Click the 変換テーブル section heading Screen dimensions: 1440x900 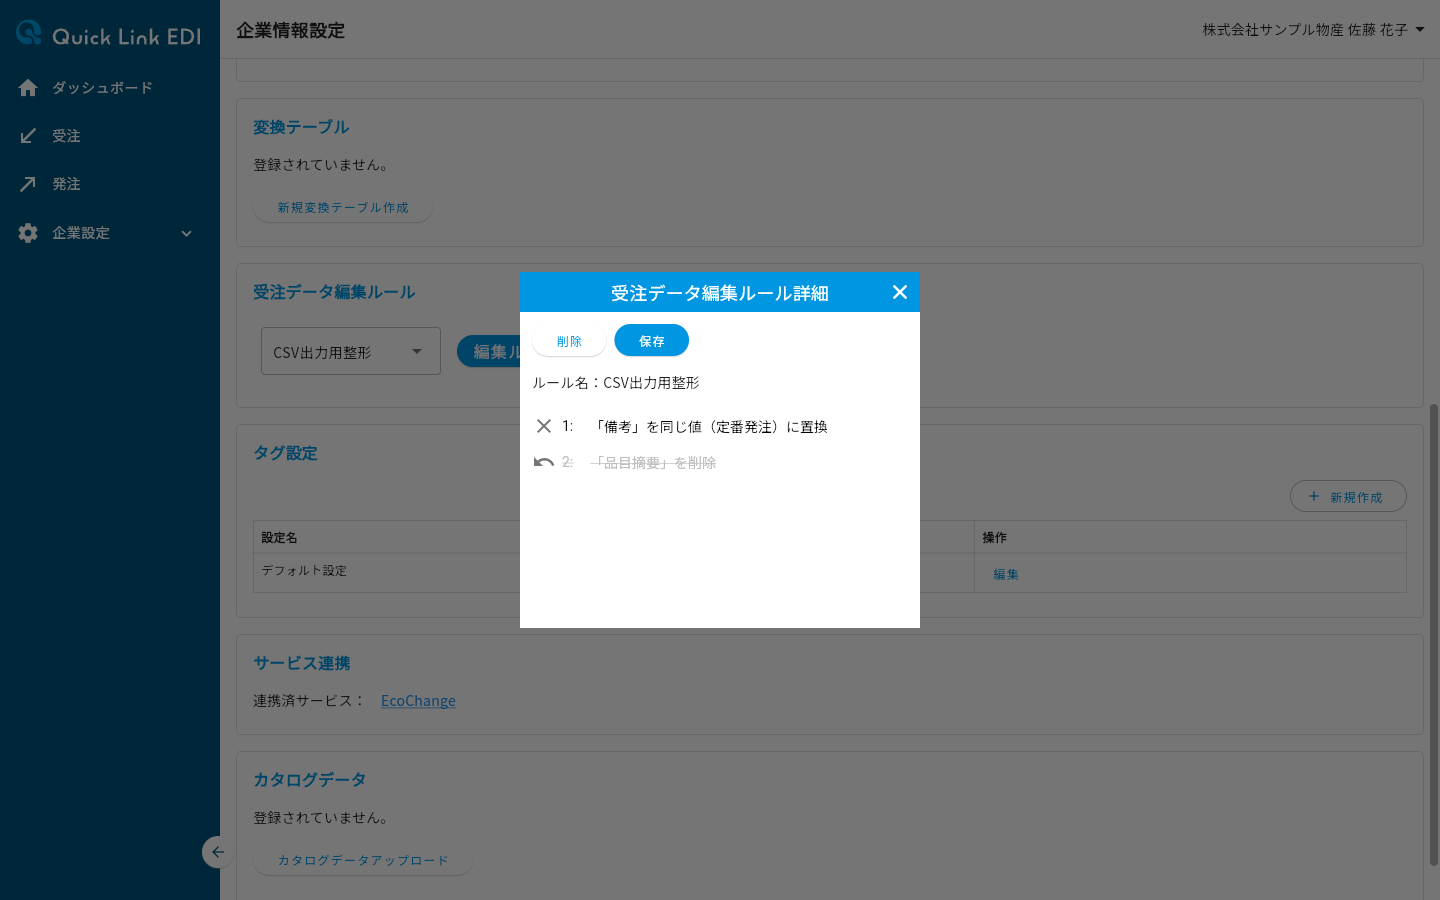(301, 127)
